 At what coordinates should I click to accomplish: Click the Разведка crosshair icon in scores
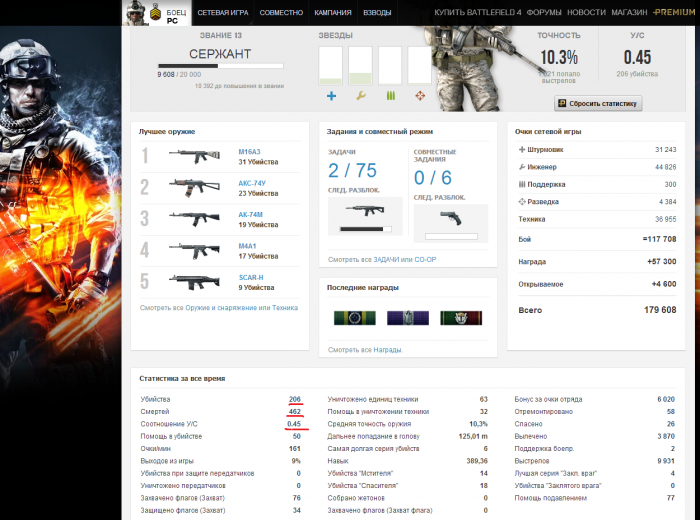point(521,202)
